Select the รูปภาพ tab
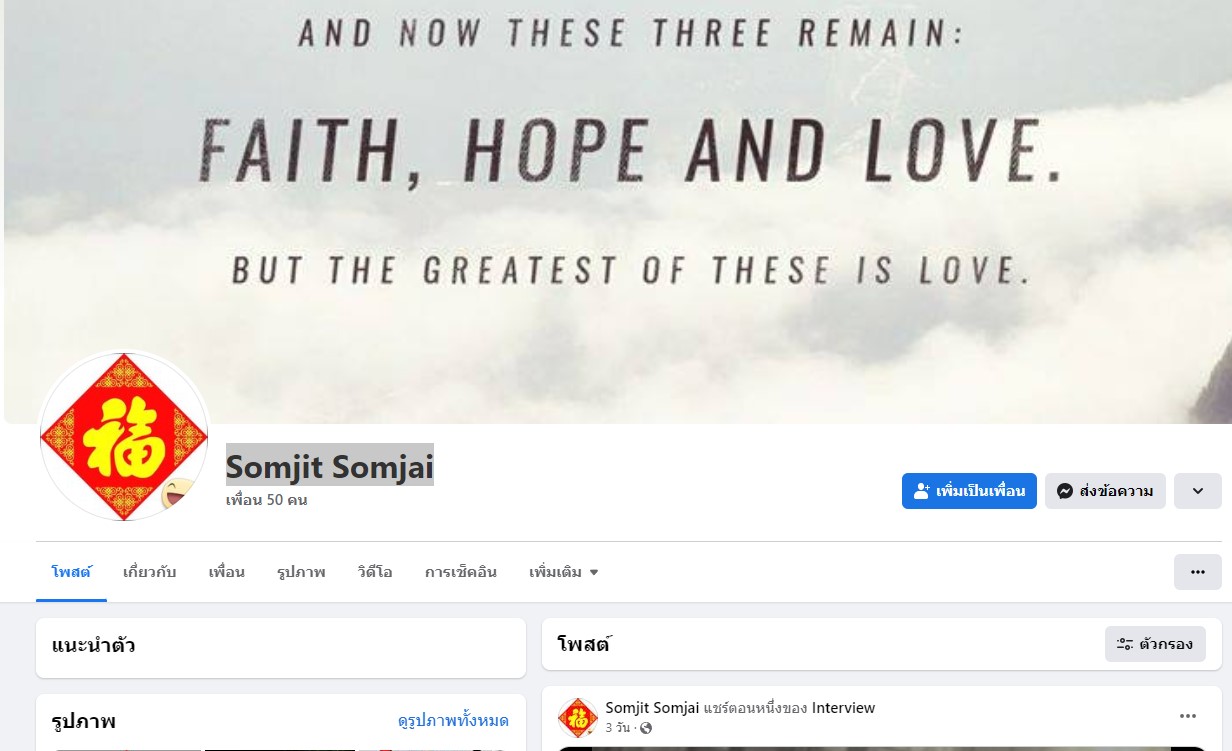The width and height of the screenshot is (1232, 751). click(x=301, y=572)
